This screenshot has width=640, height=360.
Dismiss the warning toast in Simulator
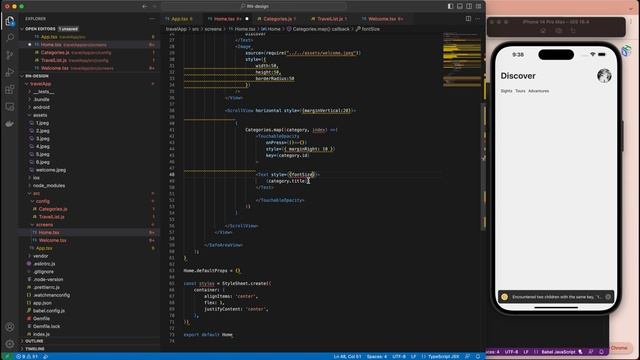[608, 297]
